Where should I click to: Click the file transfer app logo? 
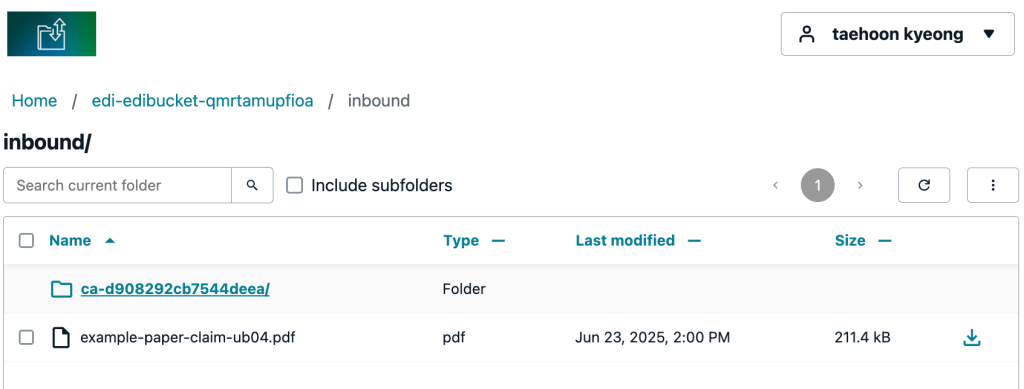[x=52, y=33]
